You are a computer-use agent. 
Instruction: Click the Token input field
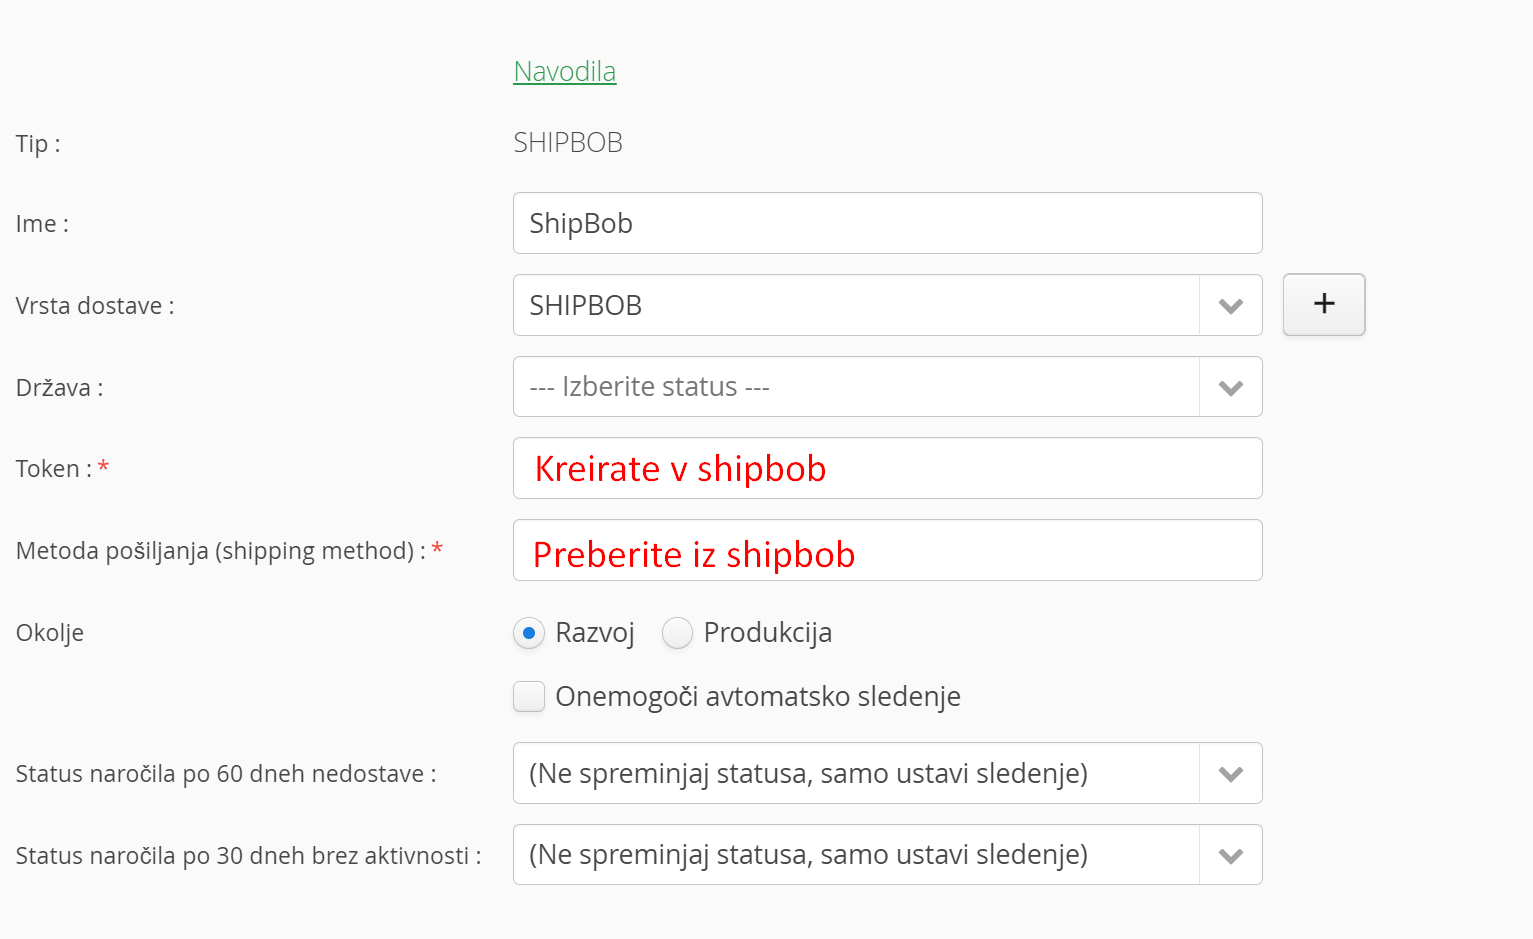(887, 468)
